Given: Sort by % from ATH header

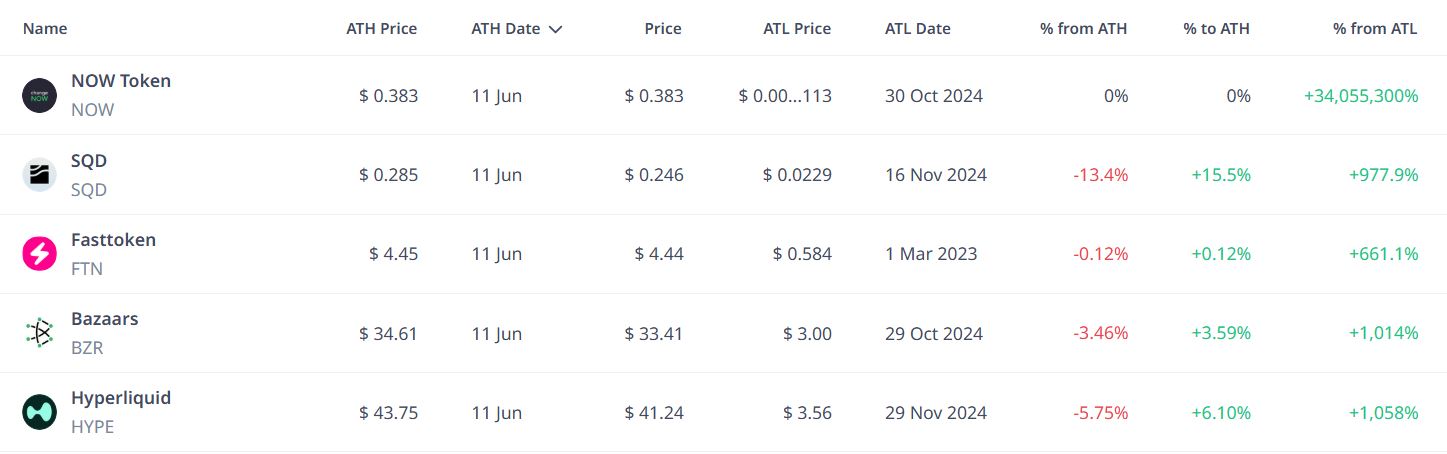Looking at the screenshot, I should tap(1084, 28).
